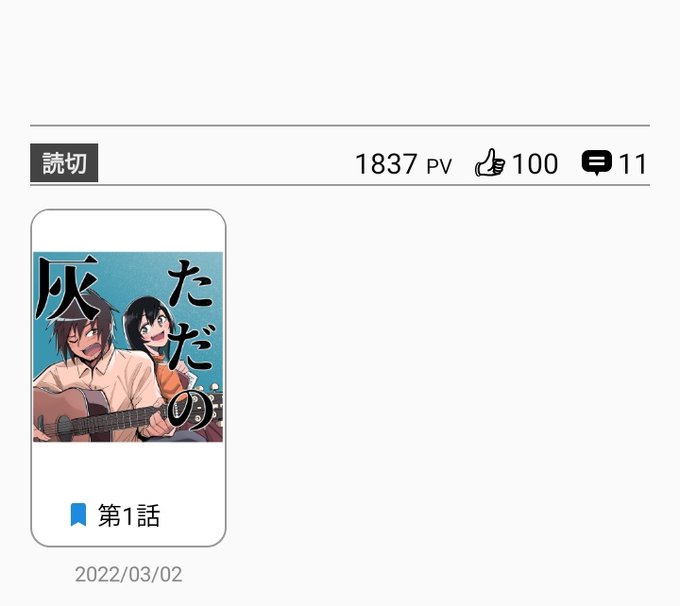
Task: Select the 読切 one-shot badge
Action: pyautogui.click(x=64, y=163)
